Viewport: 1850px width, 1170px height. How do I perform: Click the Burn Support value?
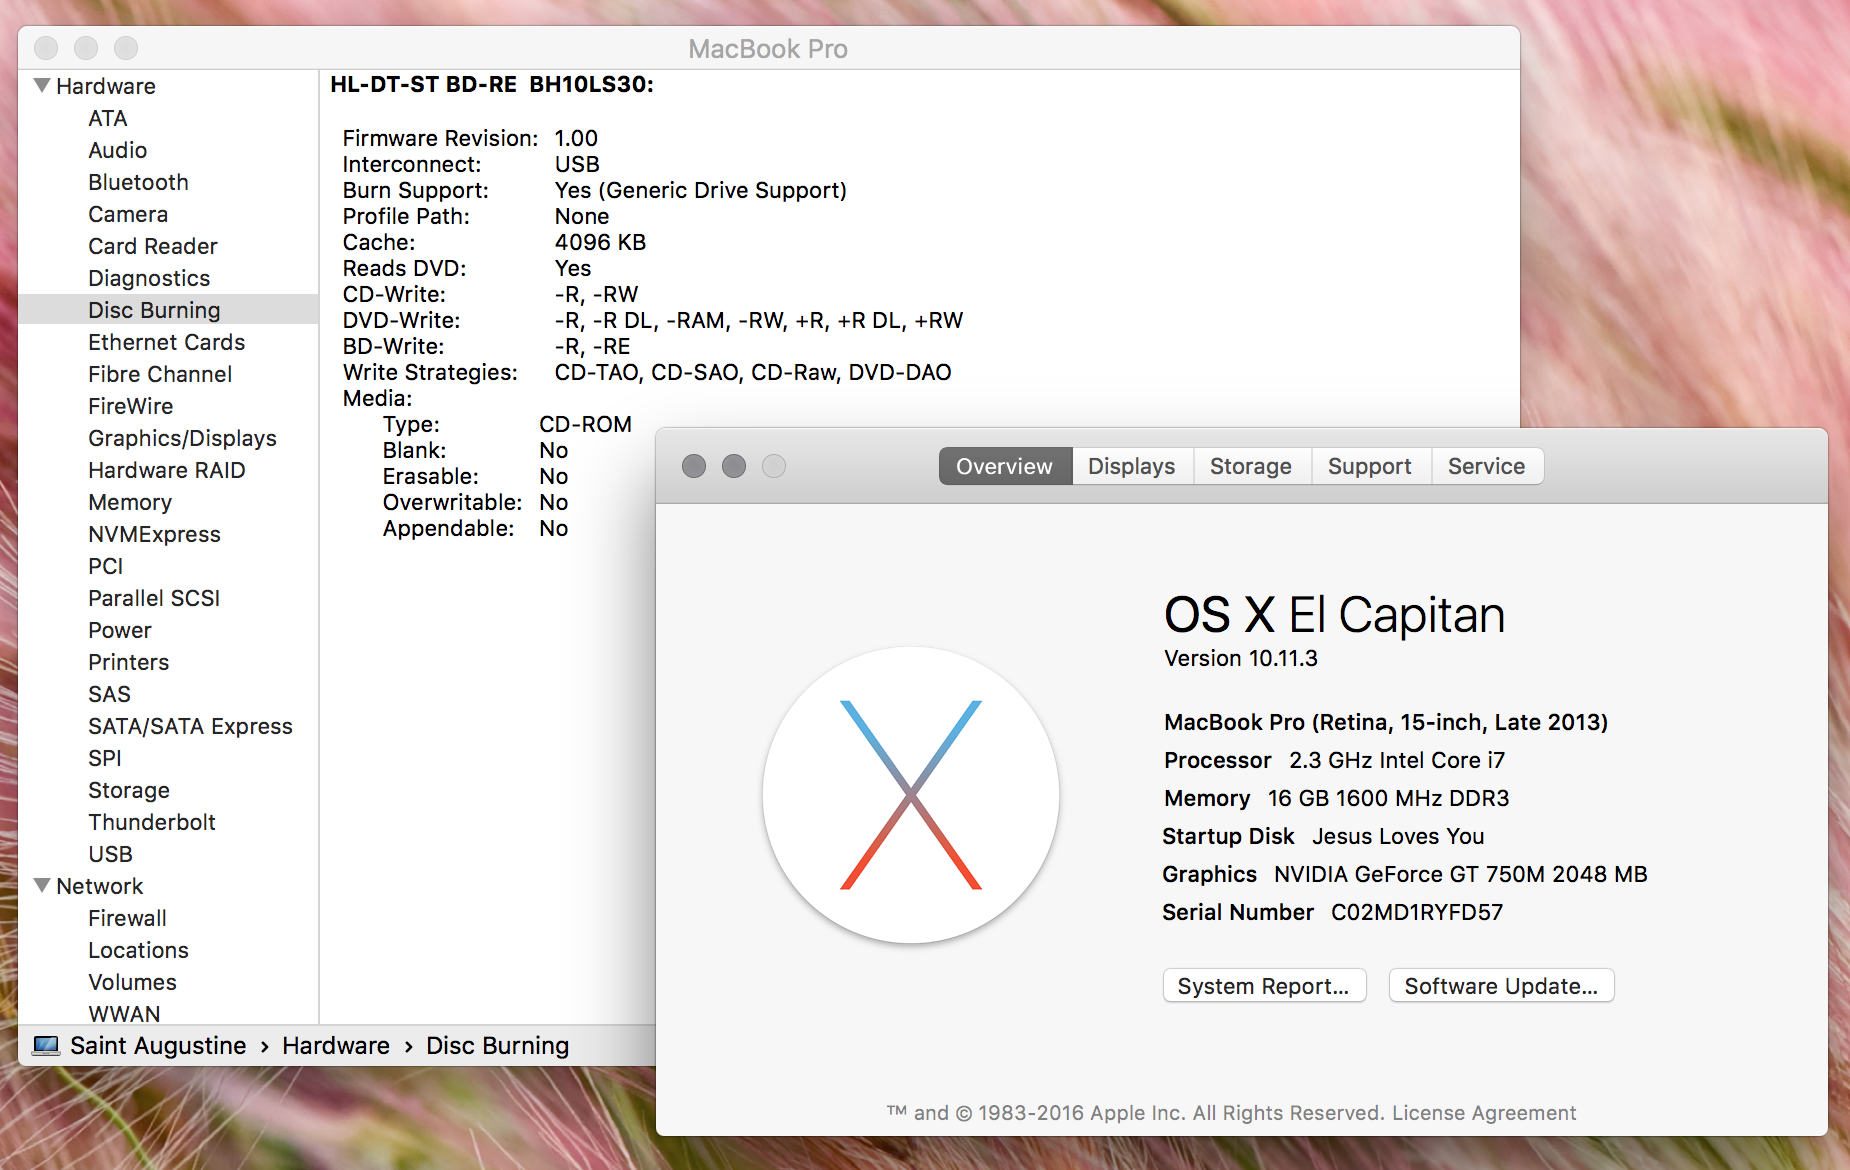pyautogui.click(x=701, y=190)
